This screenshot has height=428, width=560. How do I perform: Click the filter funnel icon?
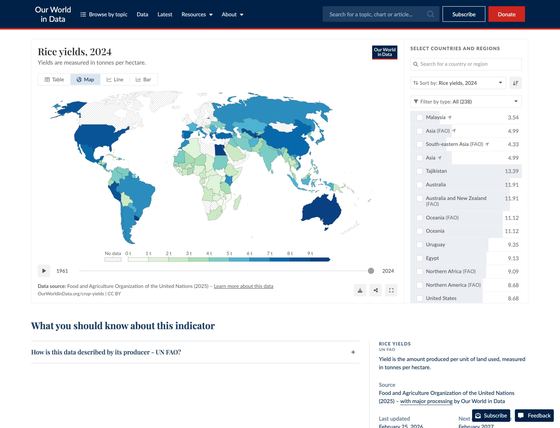click(416, 101)
